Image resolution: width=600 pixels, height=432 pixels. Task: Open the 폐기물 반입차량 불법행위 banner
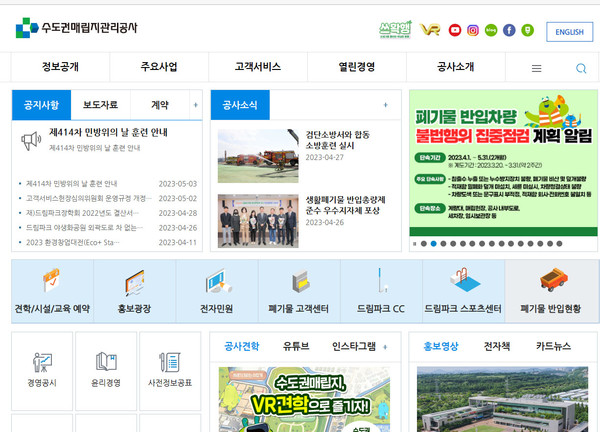(x=503, y=163)
